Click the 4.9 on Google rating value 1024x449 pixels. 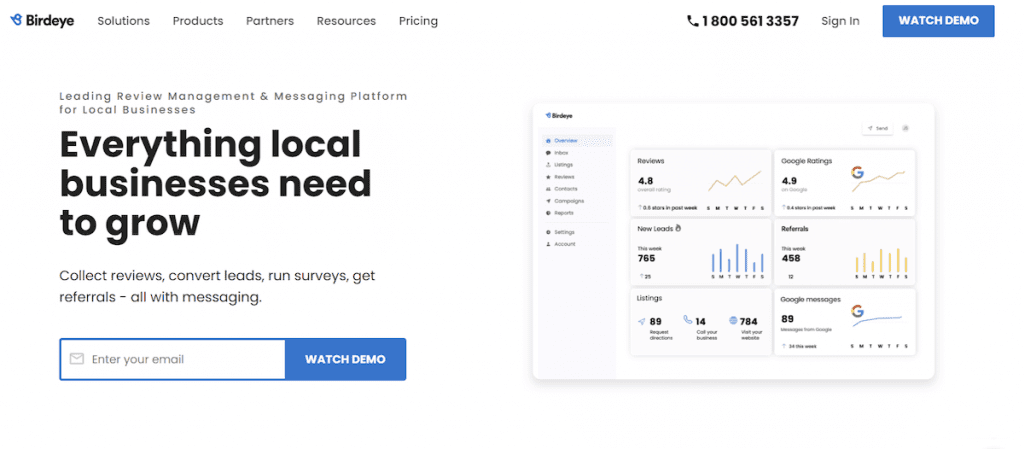pos(789,181)
